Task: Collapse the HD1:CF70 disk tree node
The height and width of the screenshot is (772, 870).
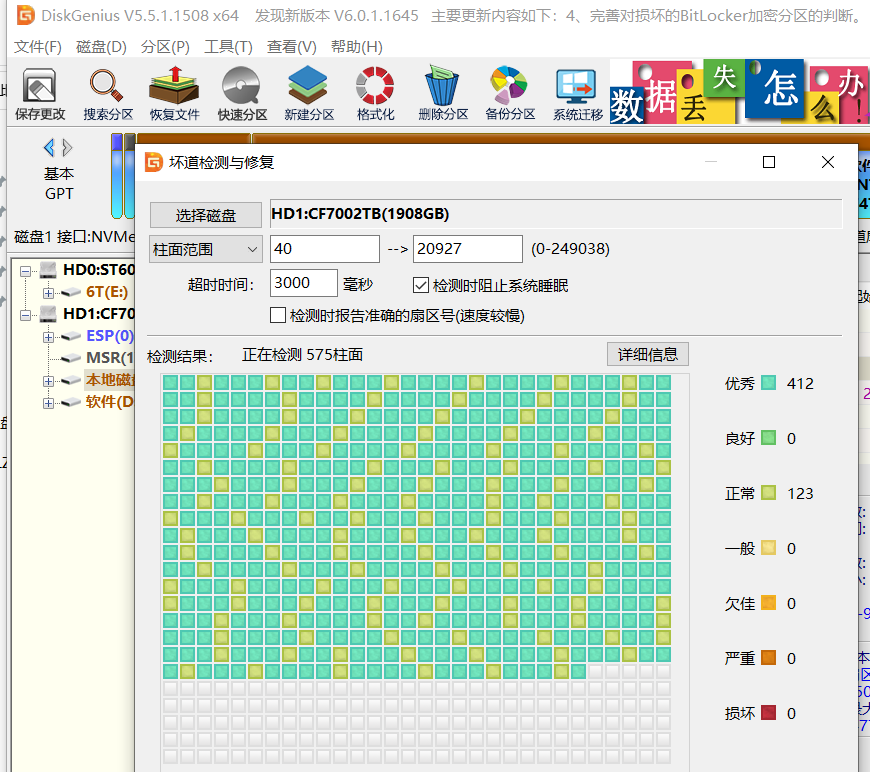Action: coord(26,315)
